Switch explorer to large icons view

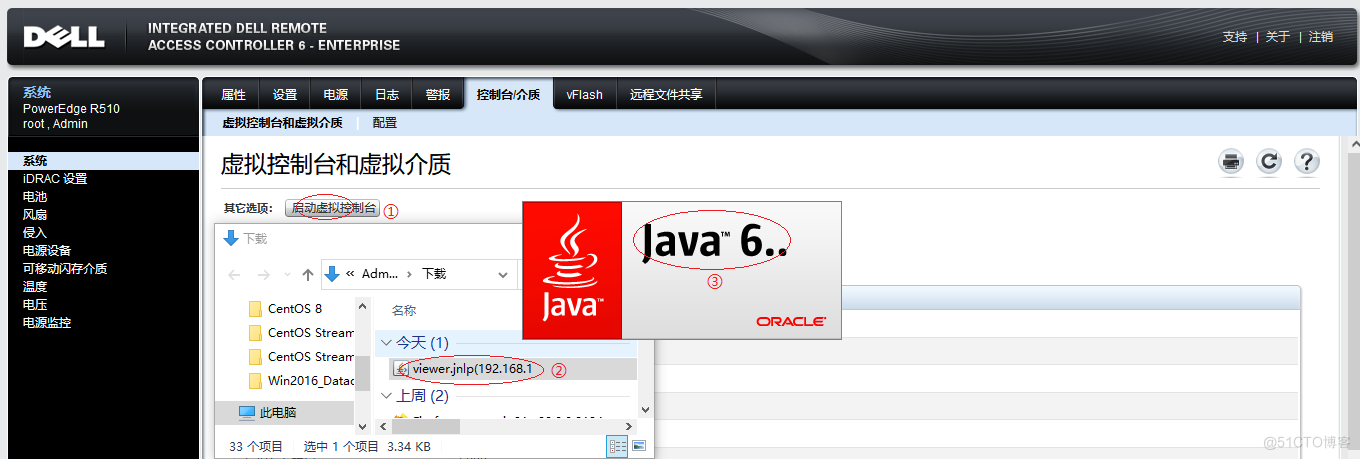click(639, 446)
